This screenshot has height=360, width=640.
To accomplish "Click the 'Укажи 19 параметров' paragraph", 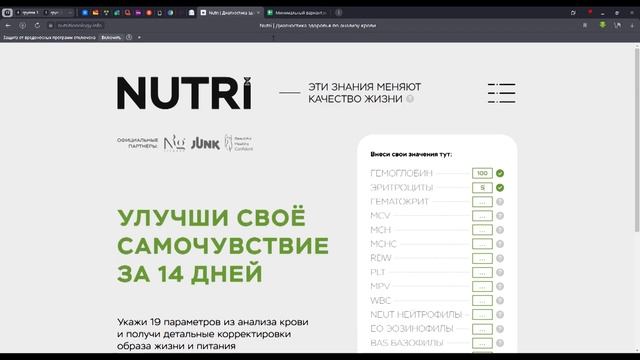I will pos(213,334).
